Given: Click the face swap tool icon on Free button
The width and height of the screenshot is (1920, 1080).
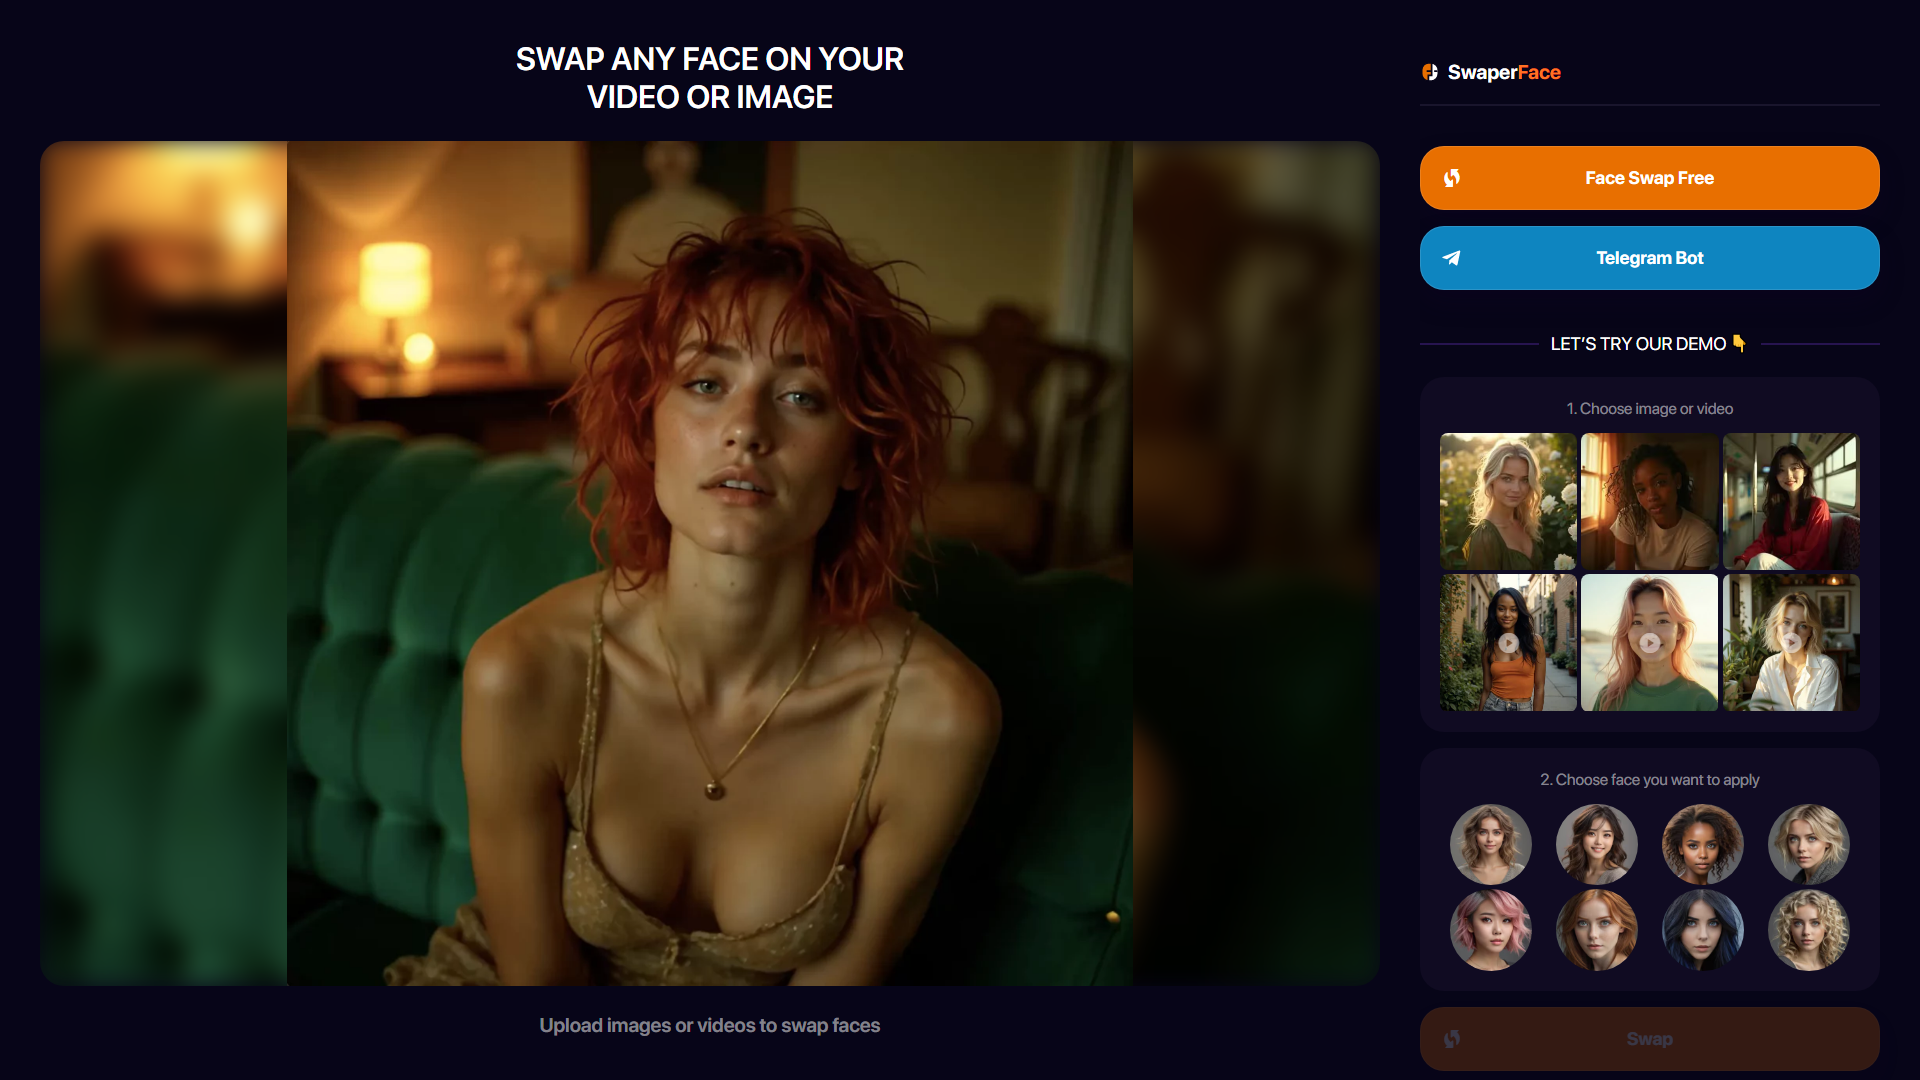Looking at the screenshot, I should (1451, 177).
